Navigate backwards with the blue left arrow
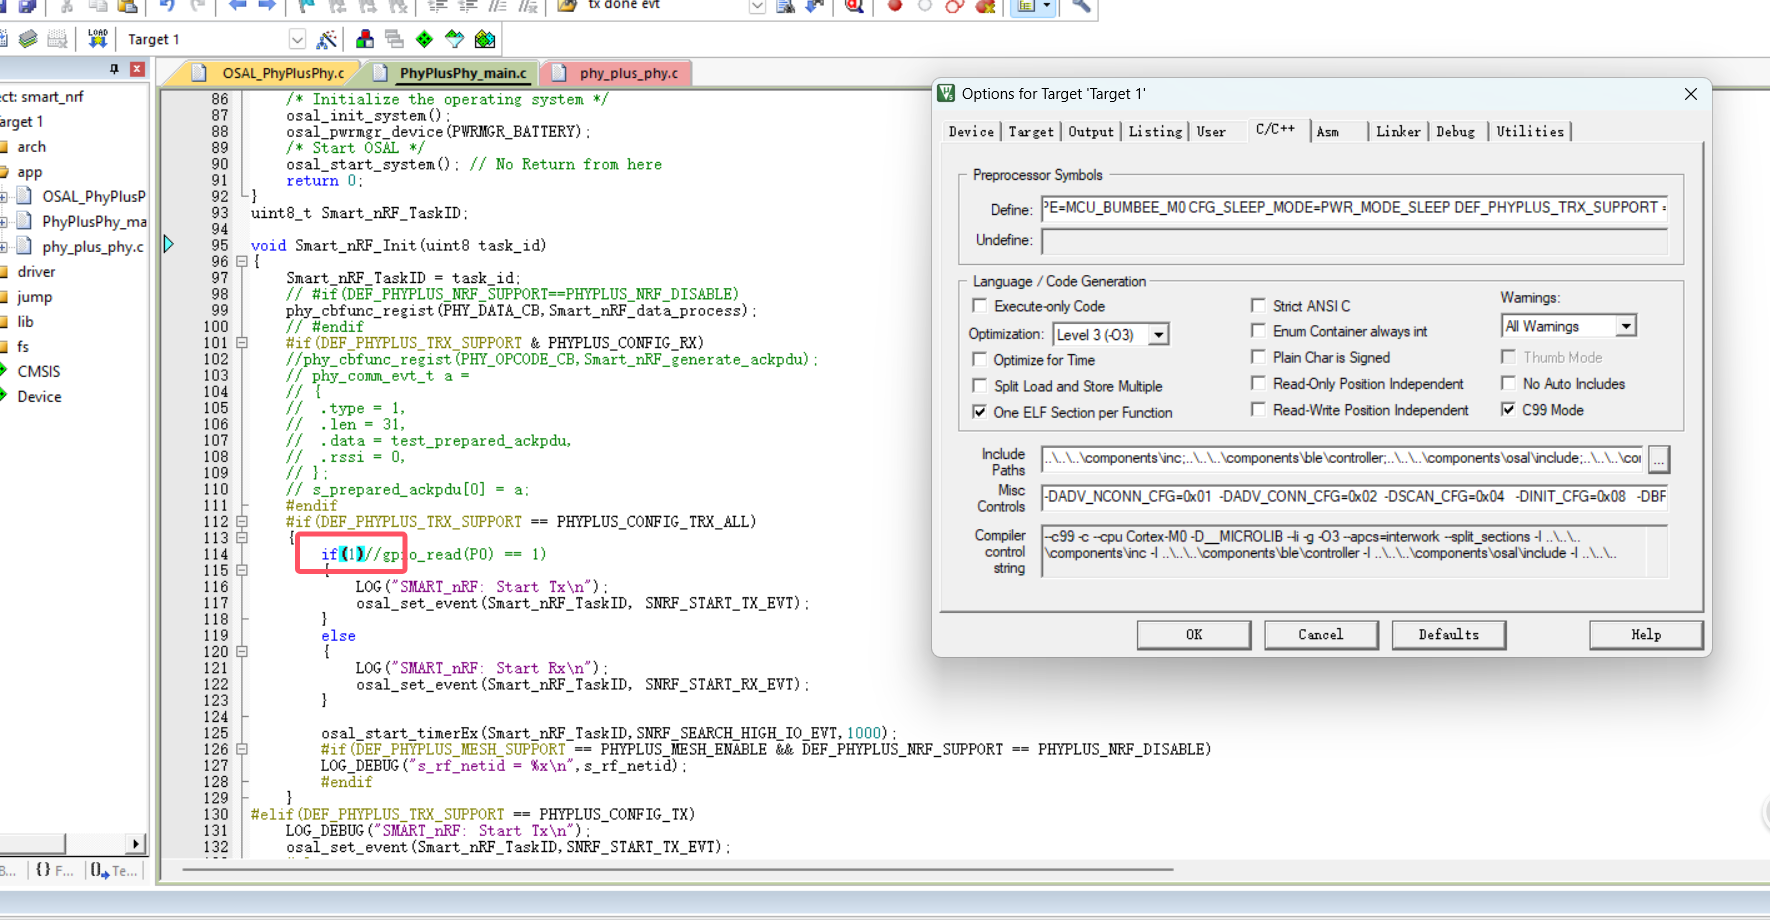This screenshot has height=920, width=1770. pos(237,6)
